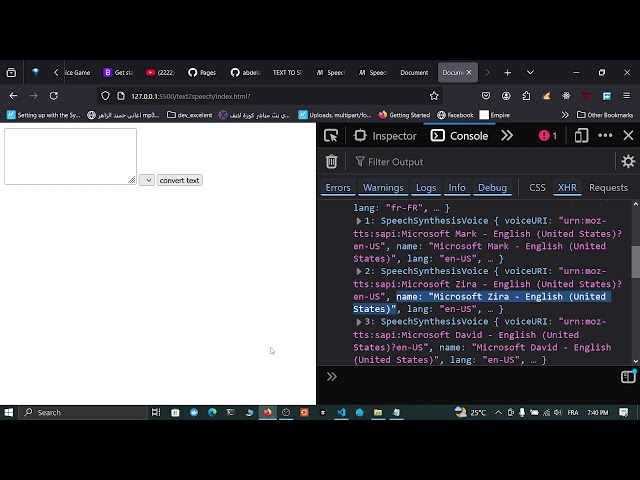This screenshot has width=640, height=480.
Task: Switch to the TEXT TO SP tab
Action: pyautogui.click(x=287, y=73)
